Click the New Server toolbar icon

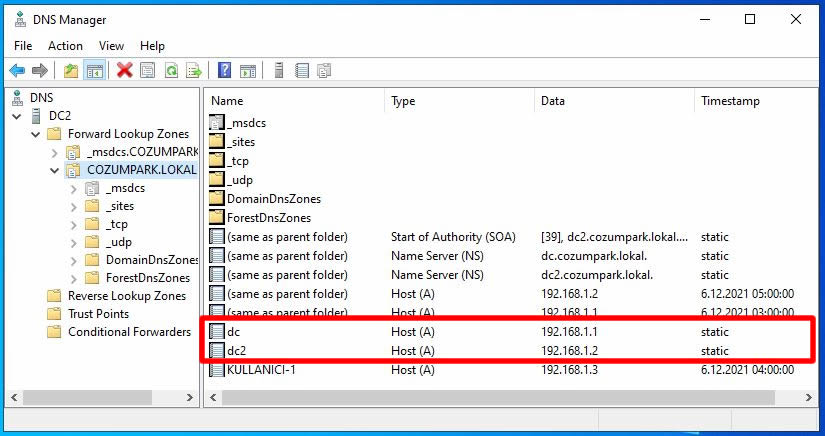(x=278, y=70)
